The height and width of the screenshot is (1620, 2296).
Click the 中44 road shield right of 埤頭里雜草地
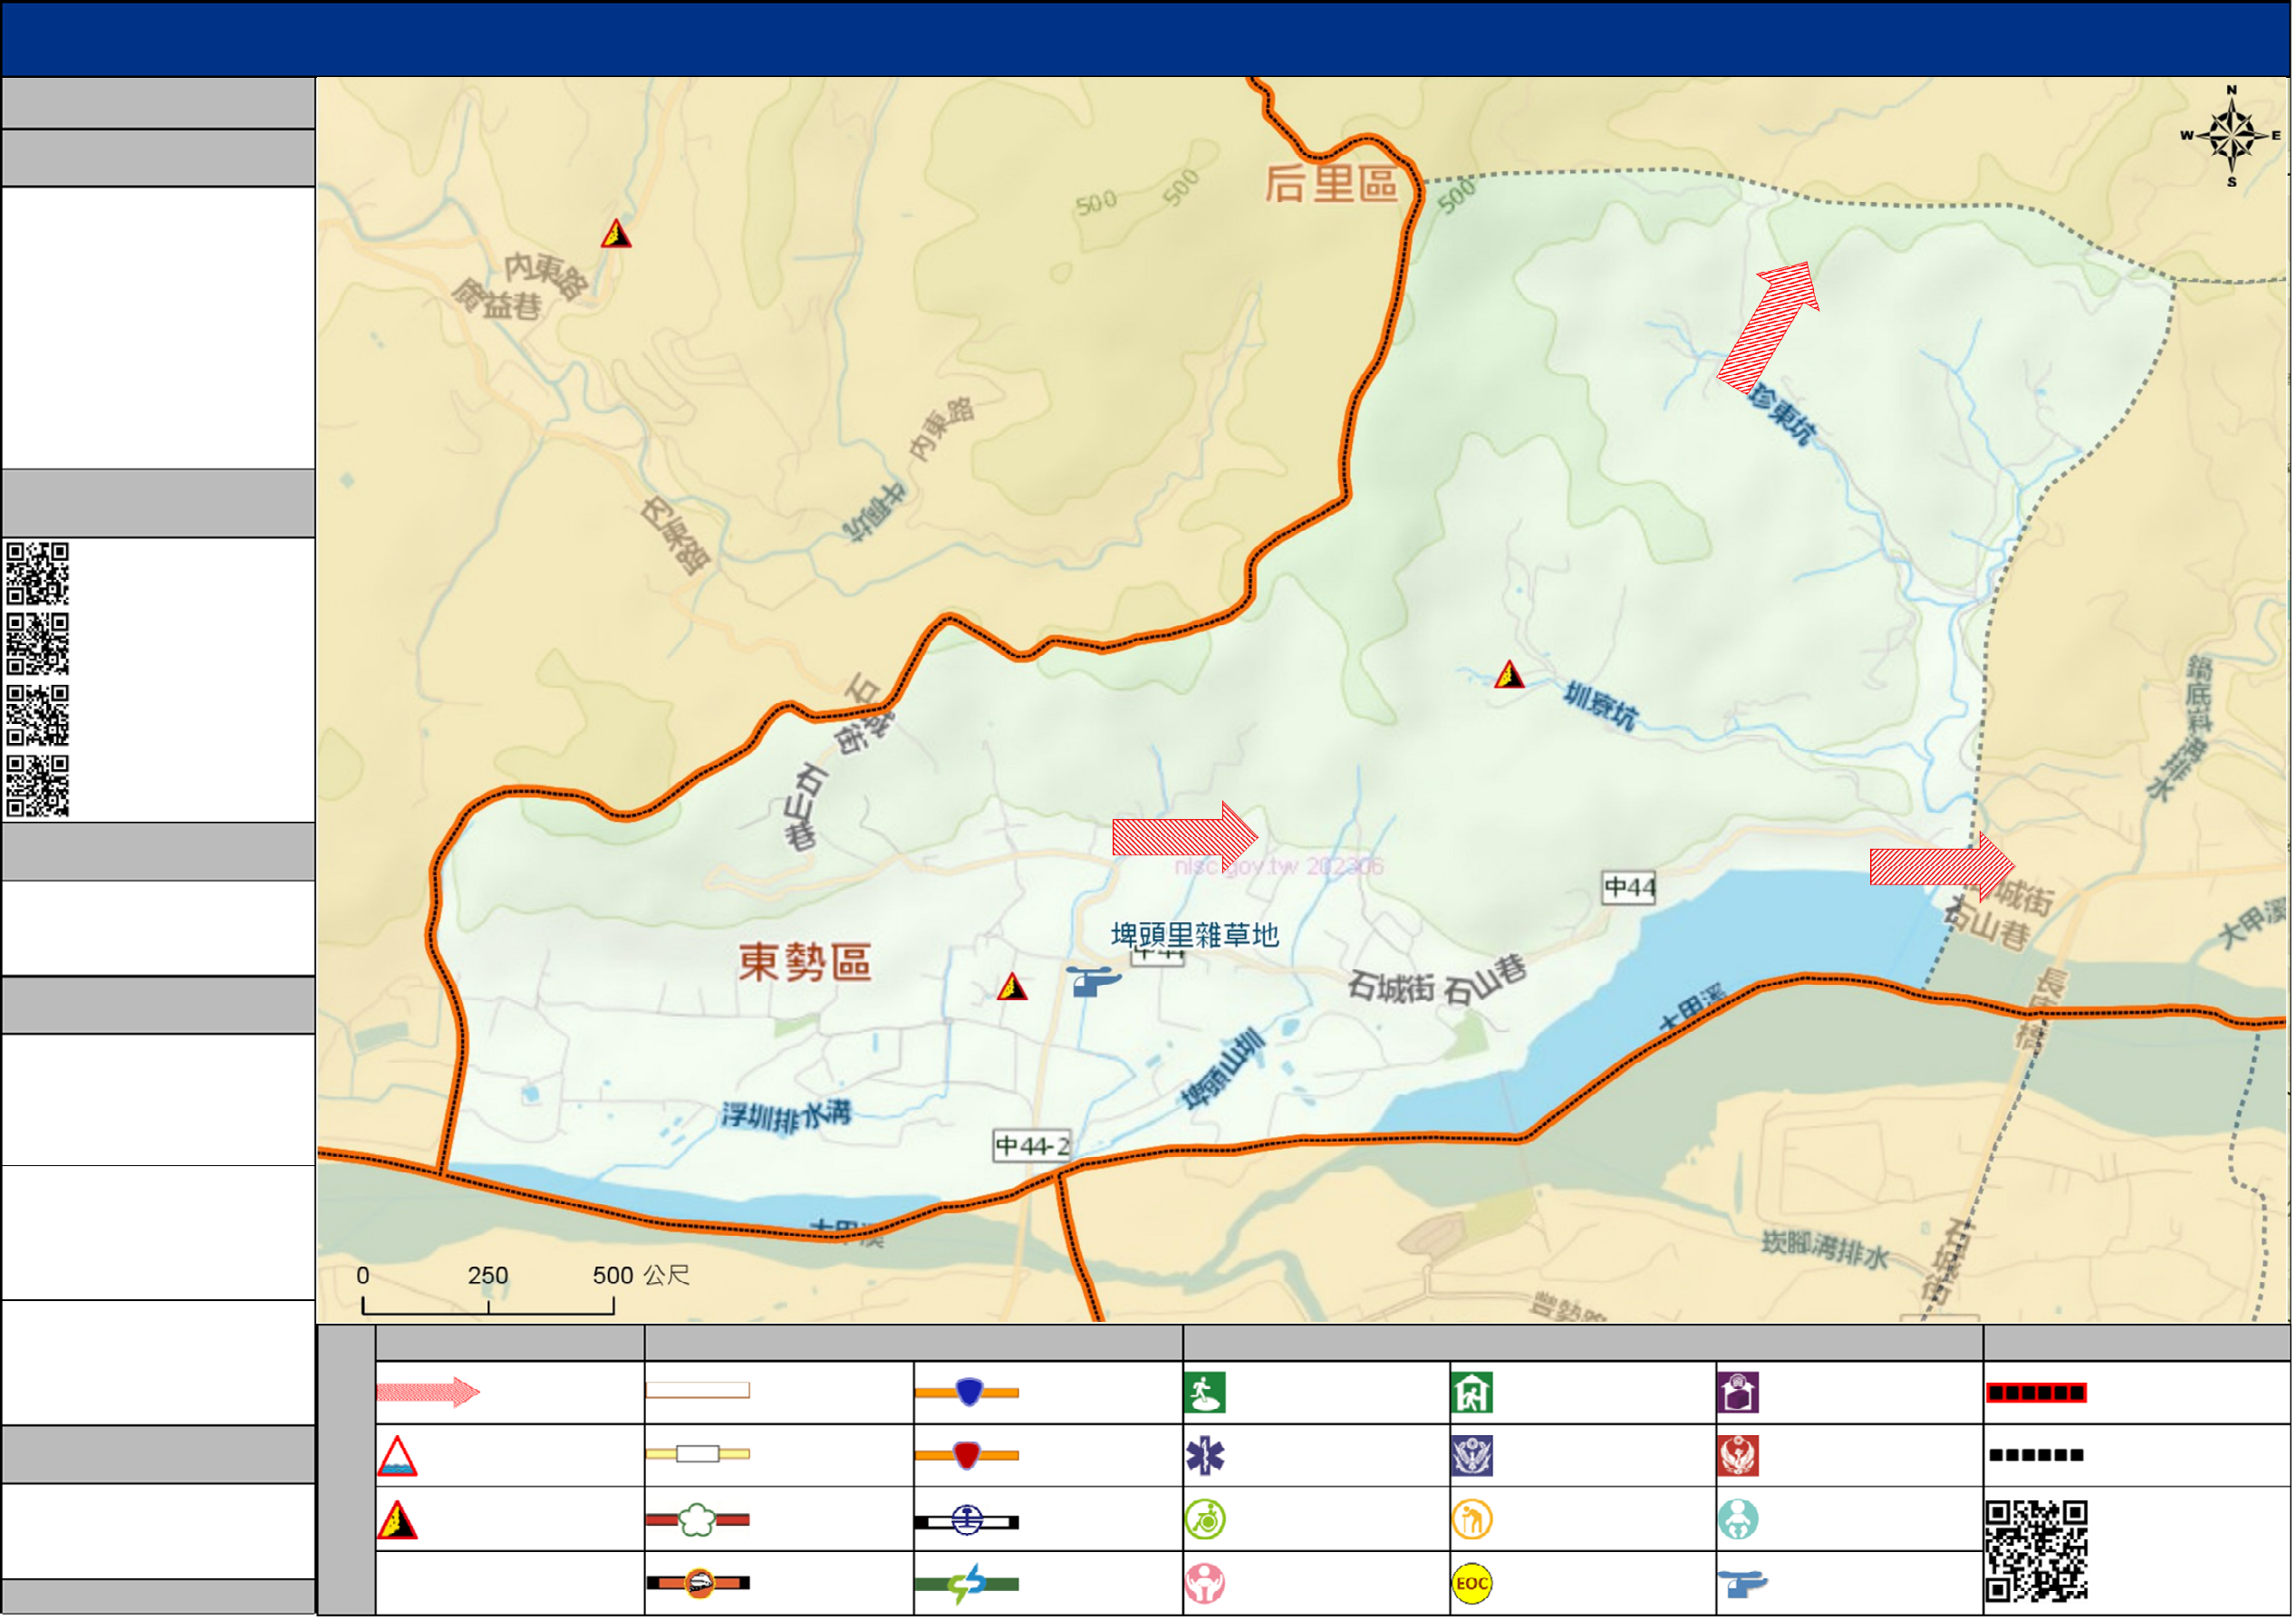click(x=1629, y=888)
